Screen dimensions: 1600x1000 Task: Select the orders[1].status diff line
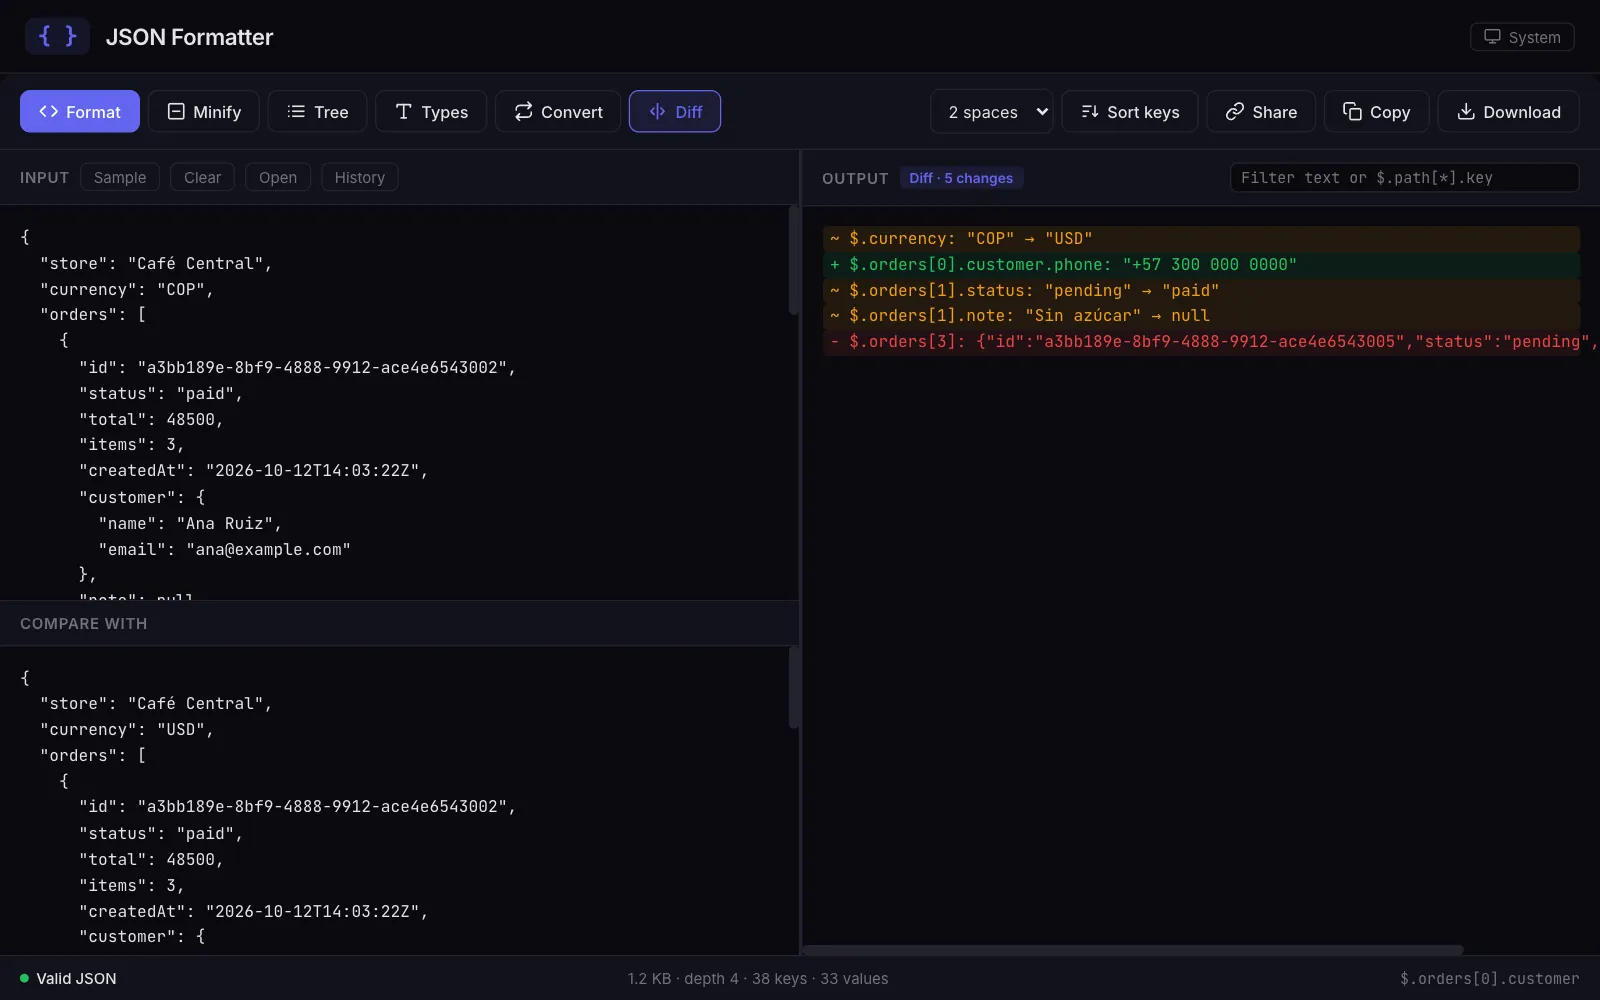pos(1201,290)
